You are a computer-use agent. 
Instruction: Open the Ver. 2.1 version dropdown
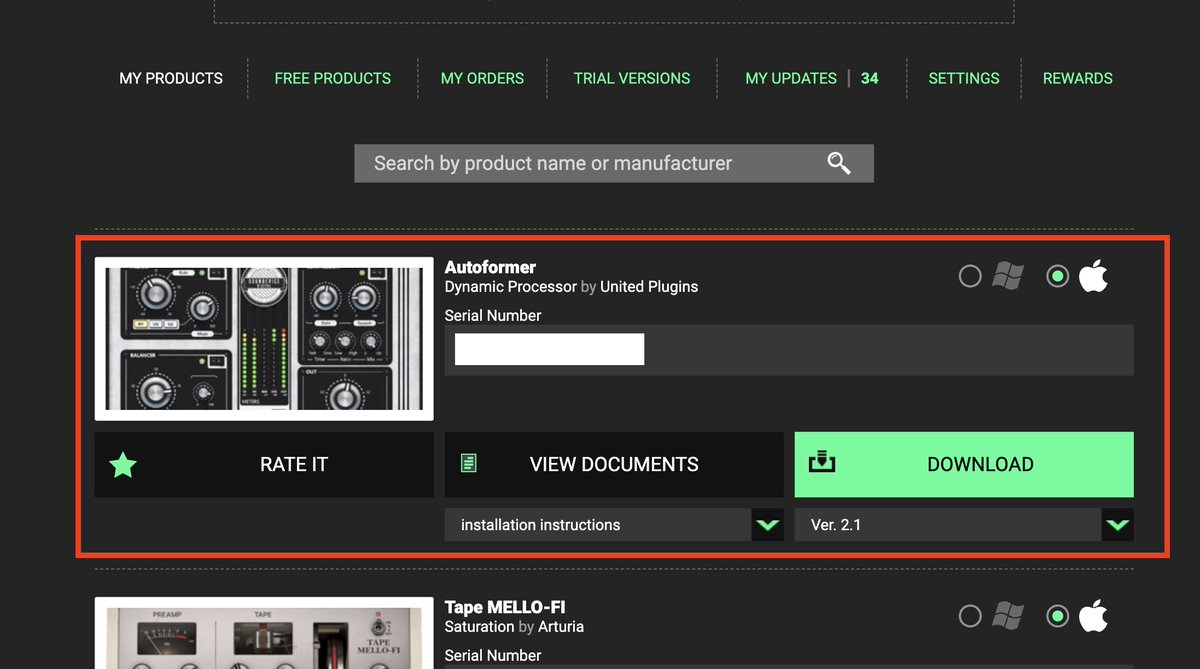(964, 524)
